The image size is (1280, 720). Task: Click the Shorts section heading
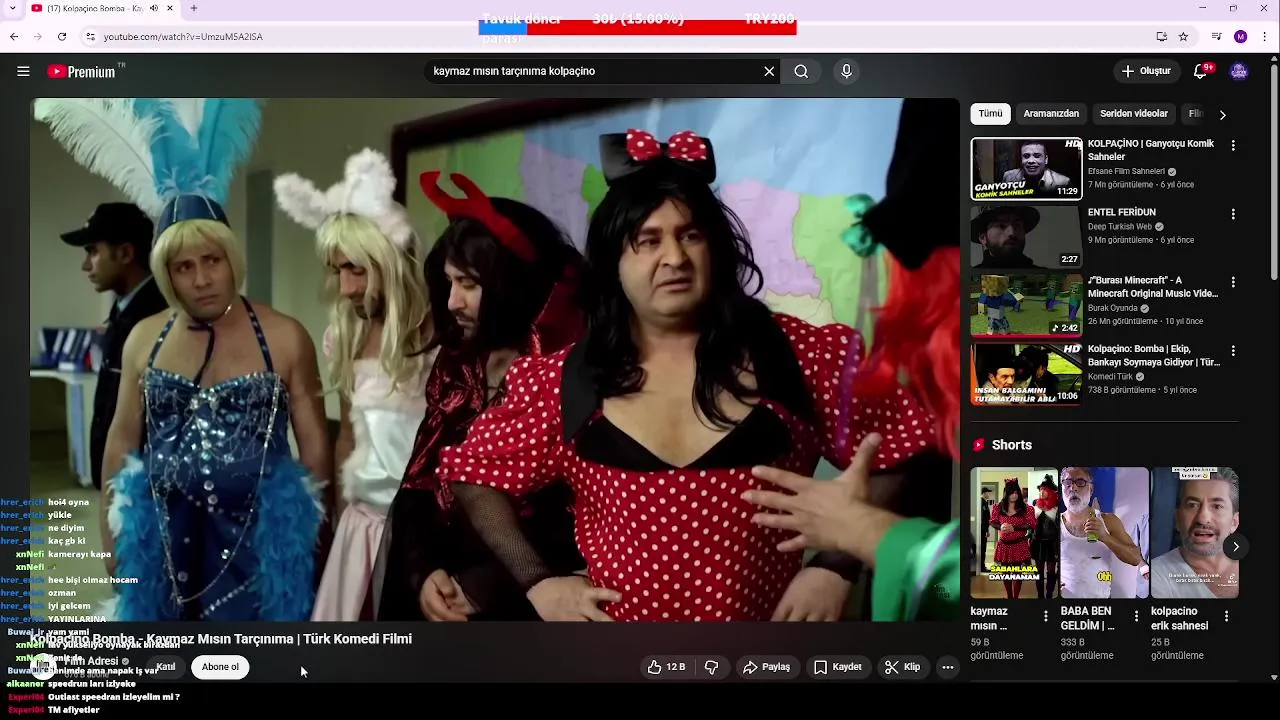tap(1012, 445)
